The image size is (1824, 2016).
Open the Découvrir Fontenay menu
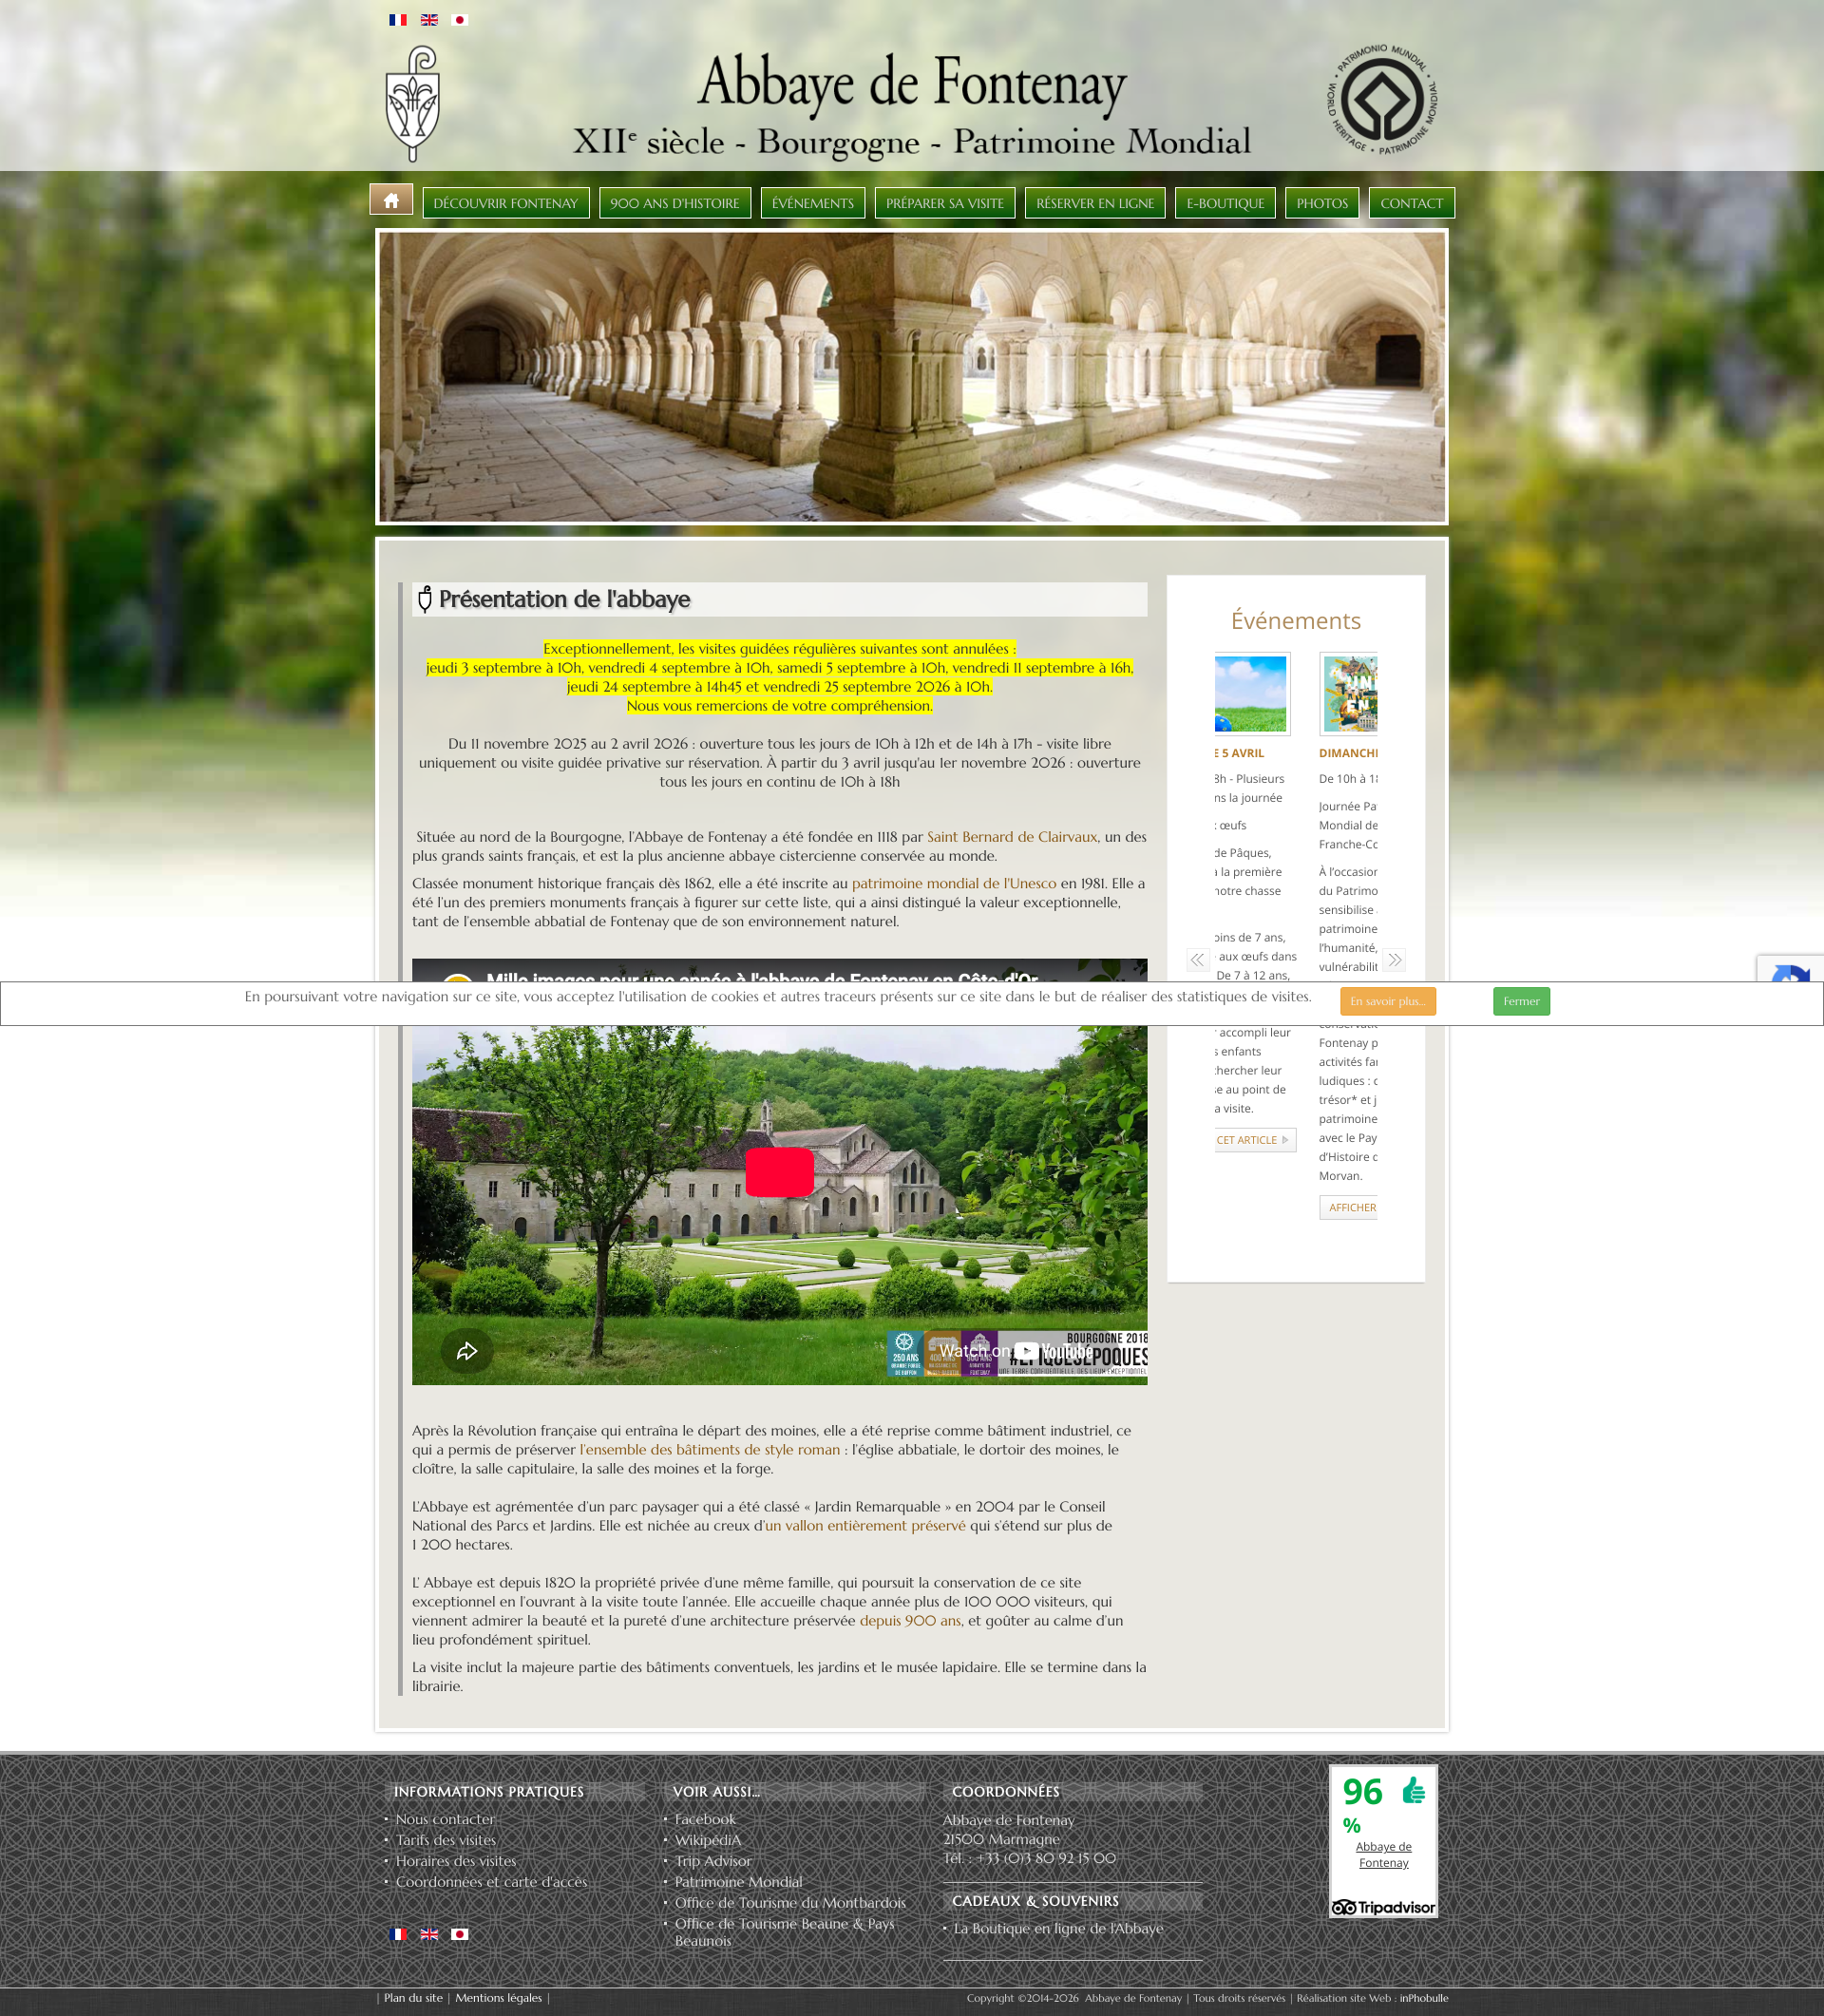click(x=506, y=203)
